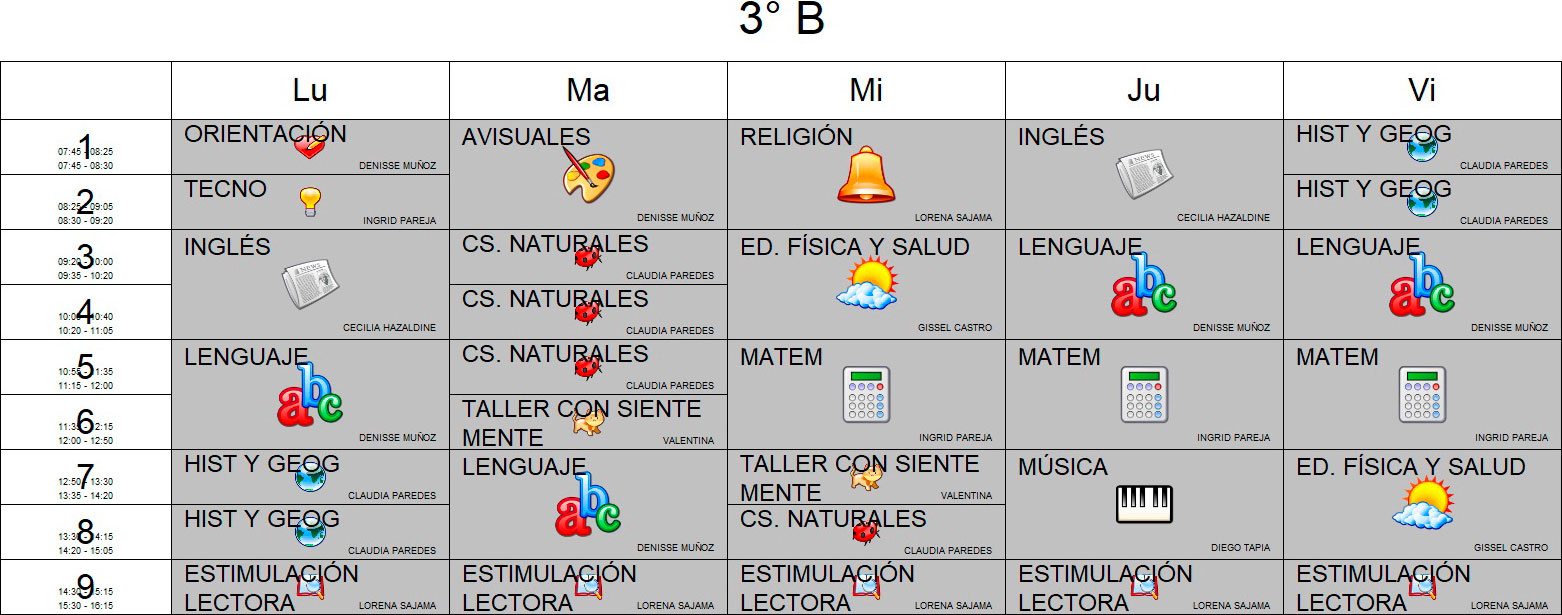Image resolution: width=1562 pixels, height=615 pixels.
Task: Select the Mi column header
Action: pyautogui.click(x=866, y=91)
